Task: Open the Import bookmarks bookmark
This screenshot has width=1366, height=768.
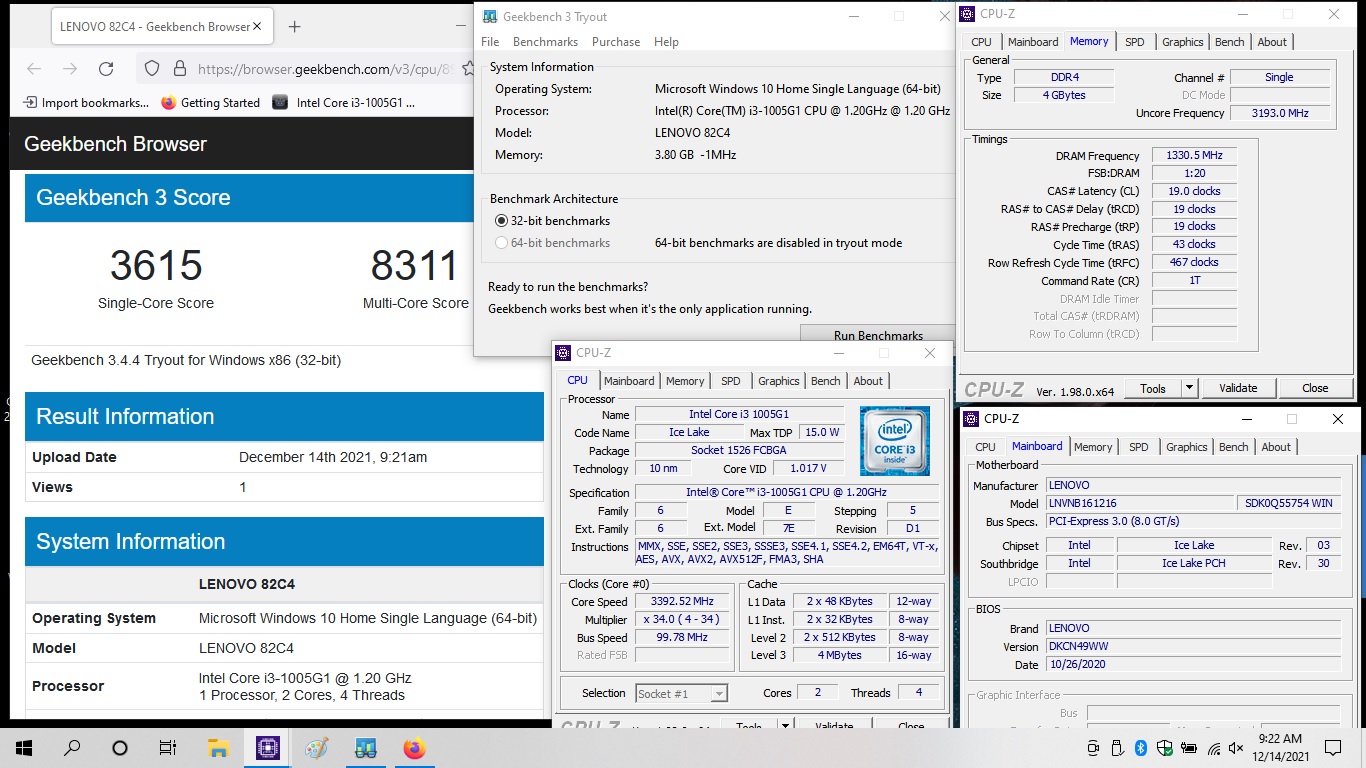Action: click(85, 102)
